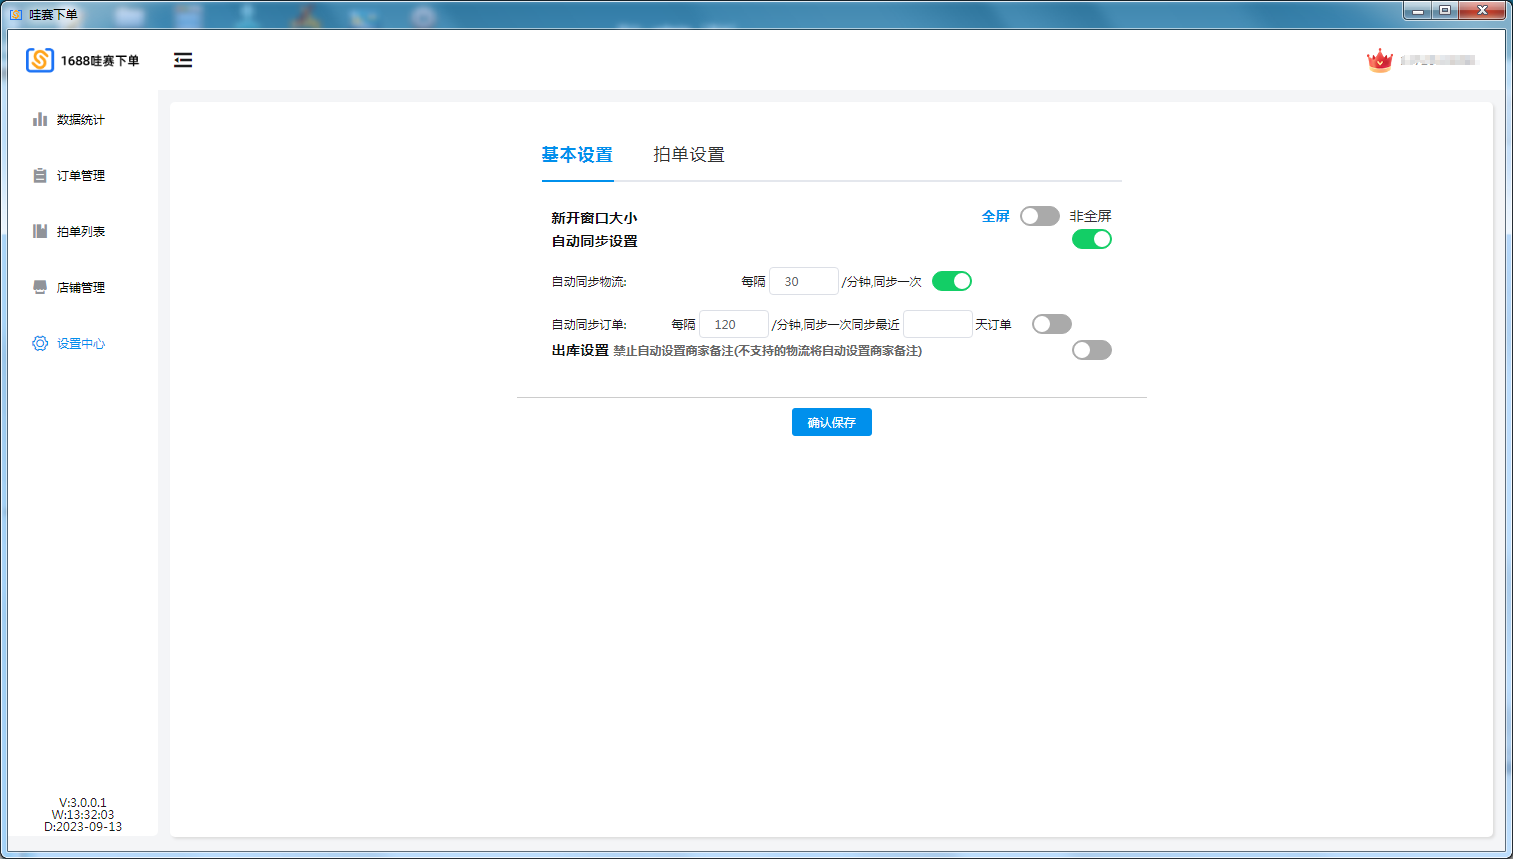Open 店铺管理 in the sidebar
The height and width of the screenshot is (859, 1513).
(x=80, y=288)
